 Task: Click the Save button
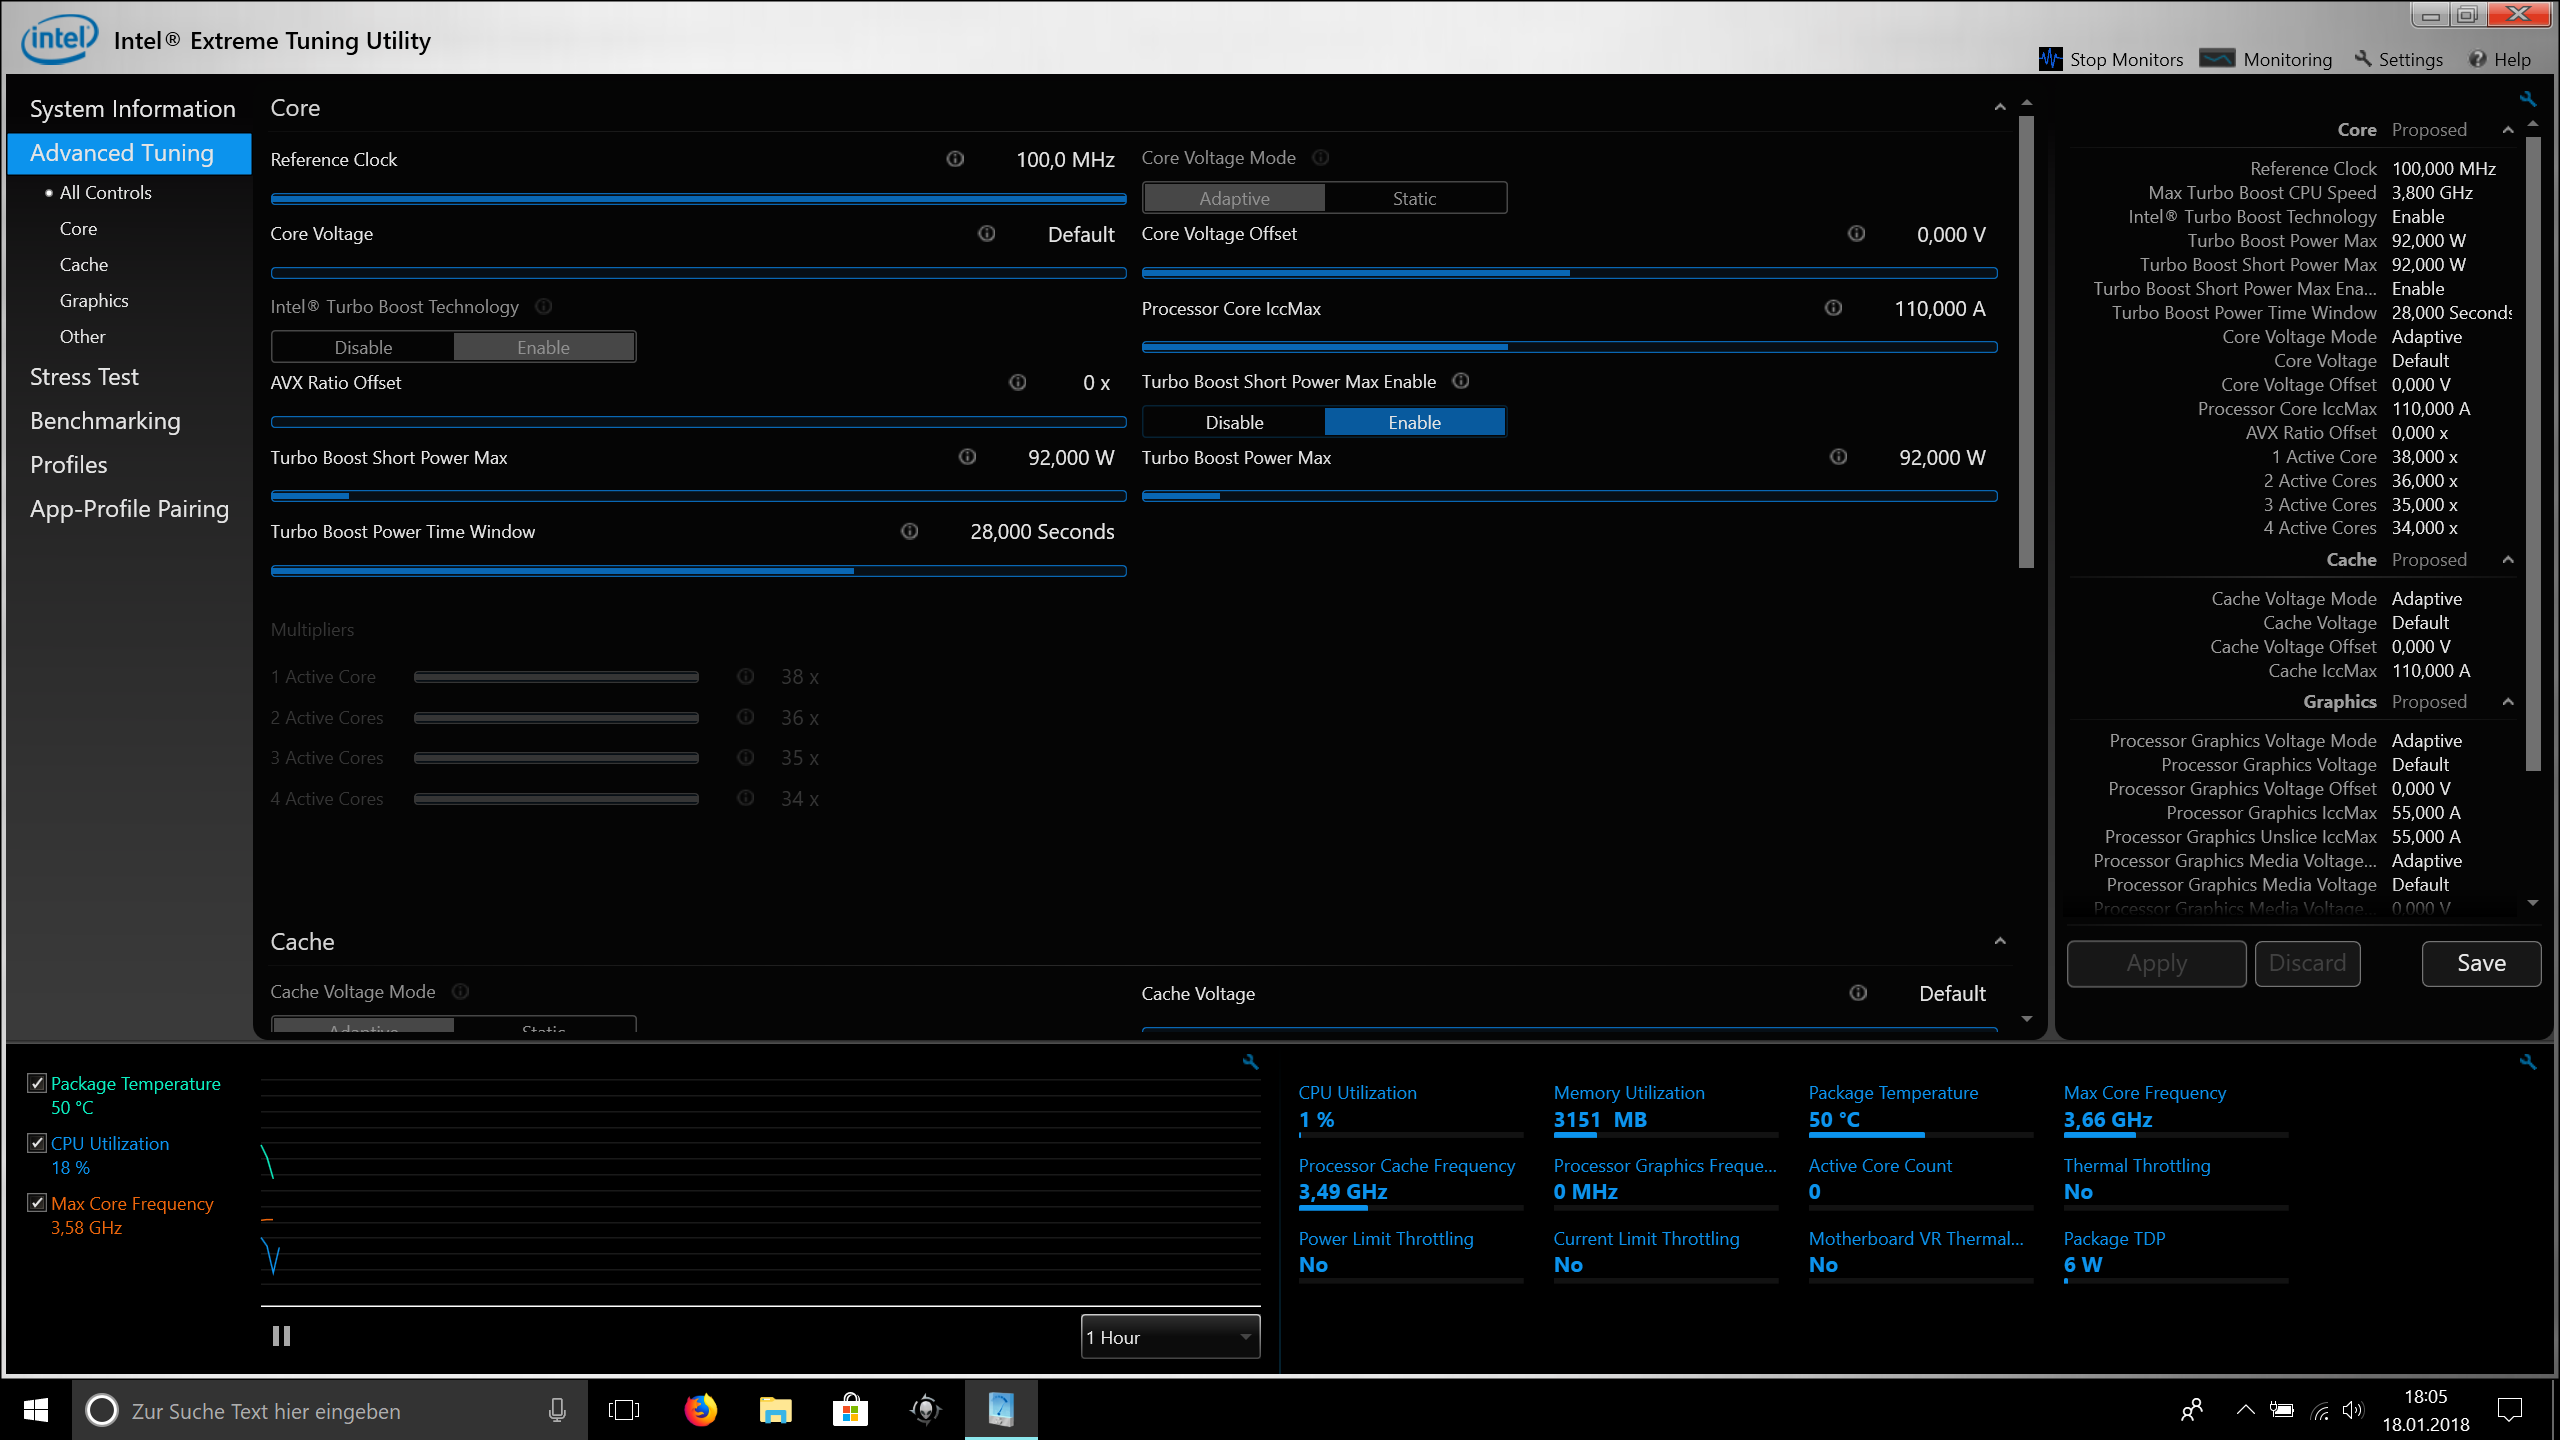pos(2481,963)
